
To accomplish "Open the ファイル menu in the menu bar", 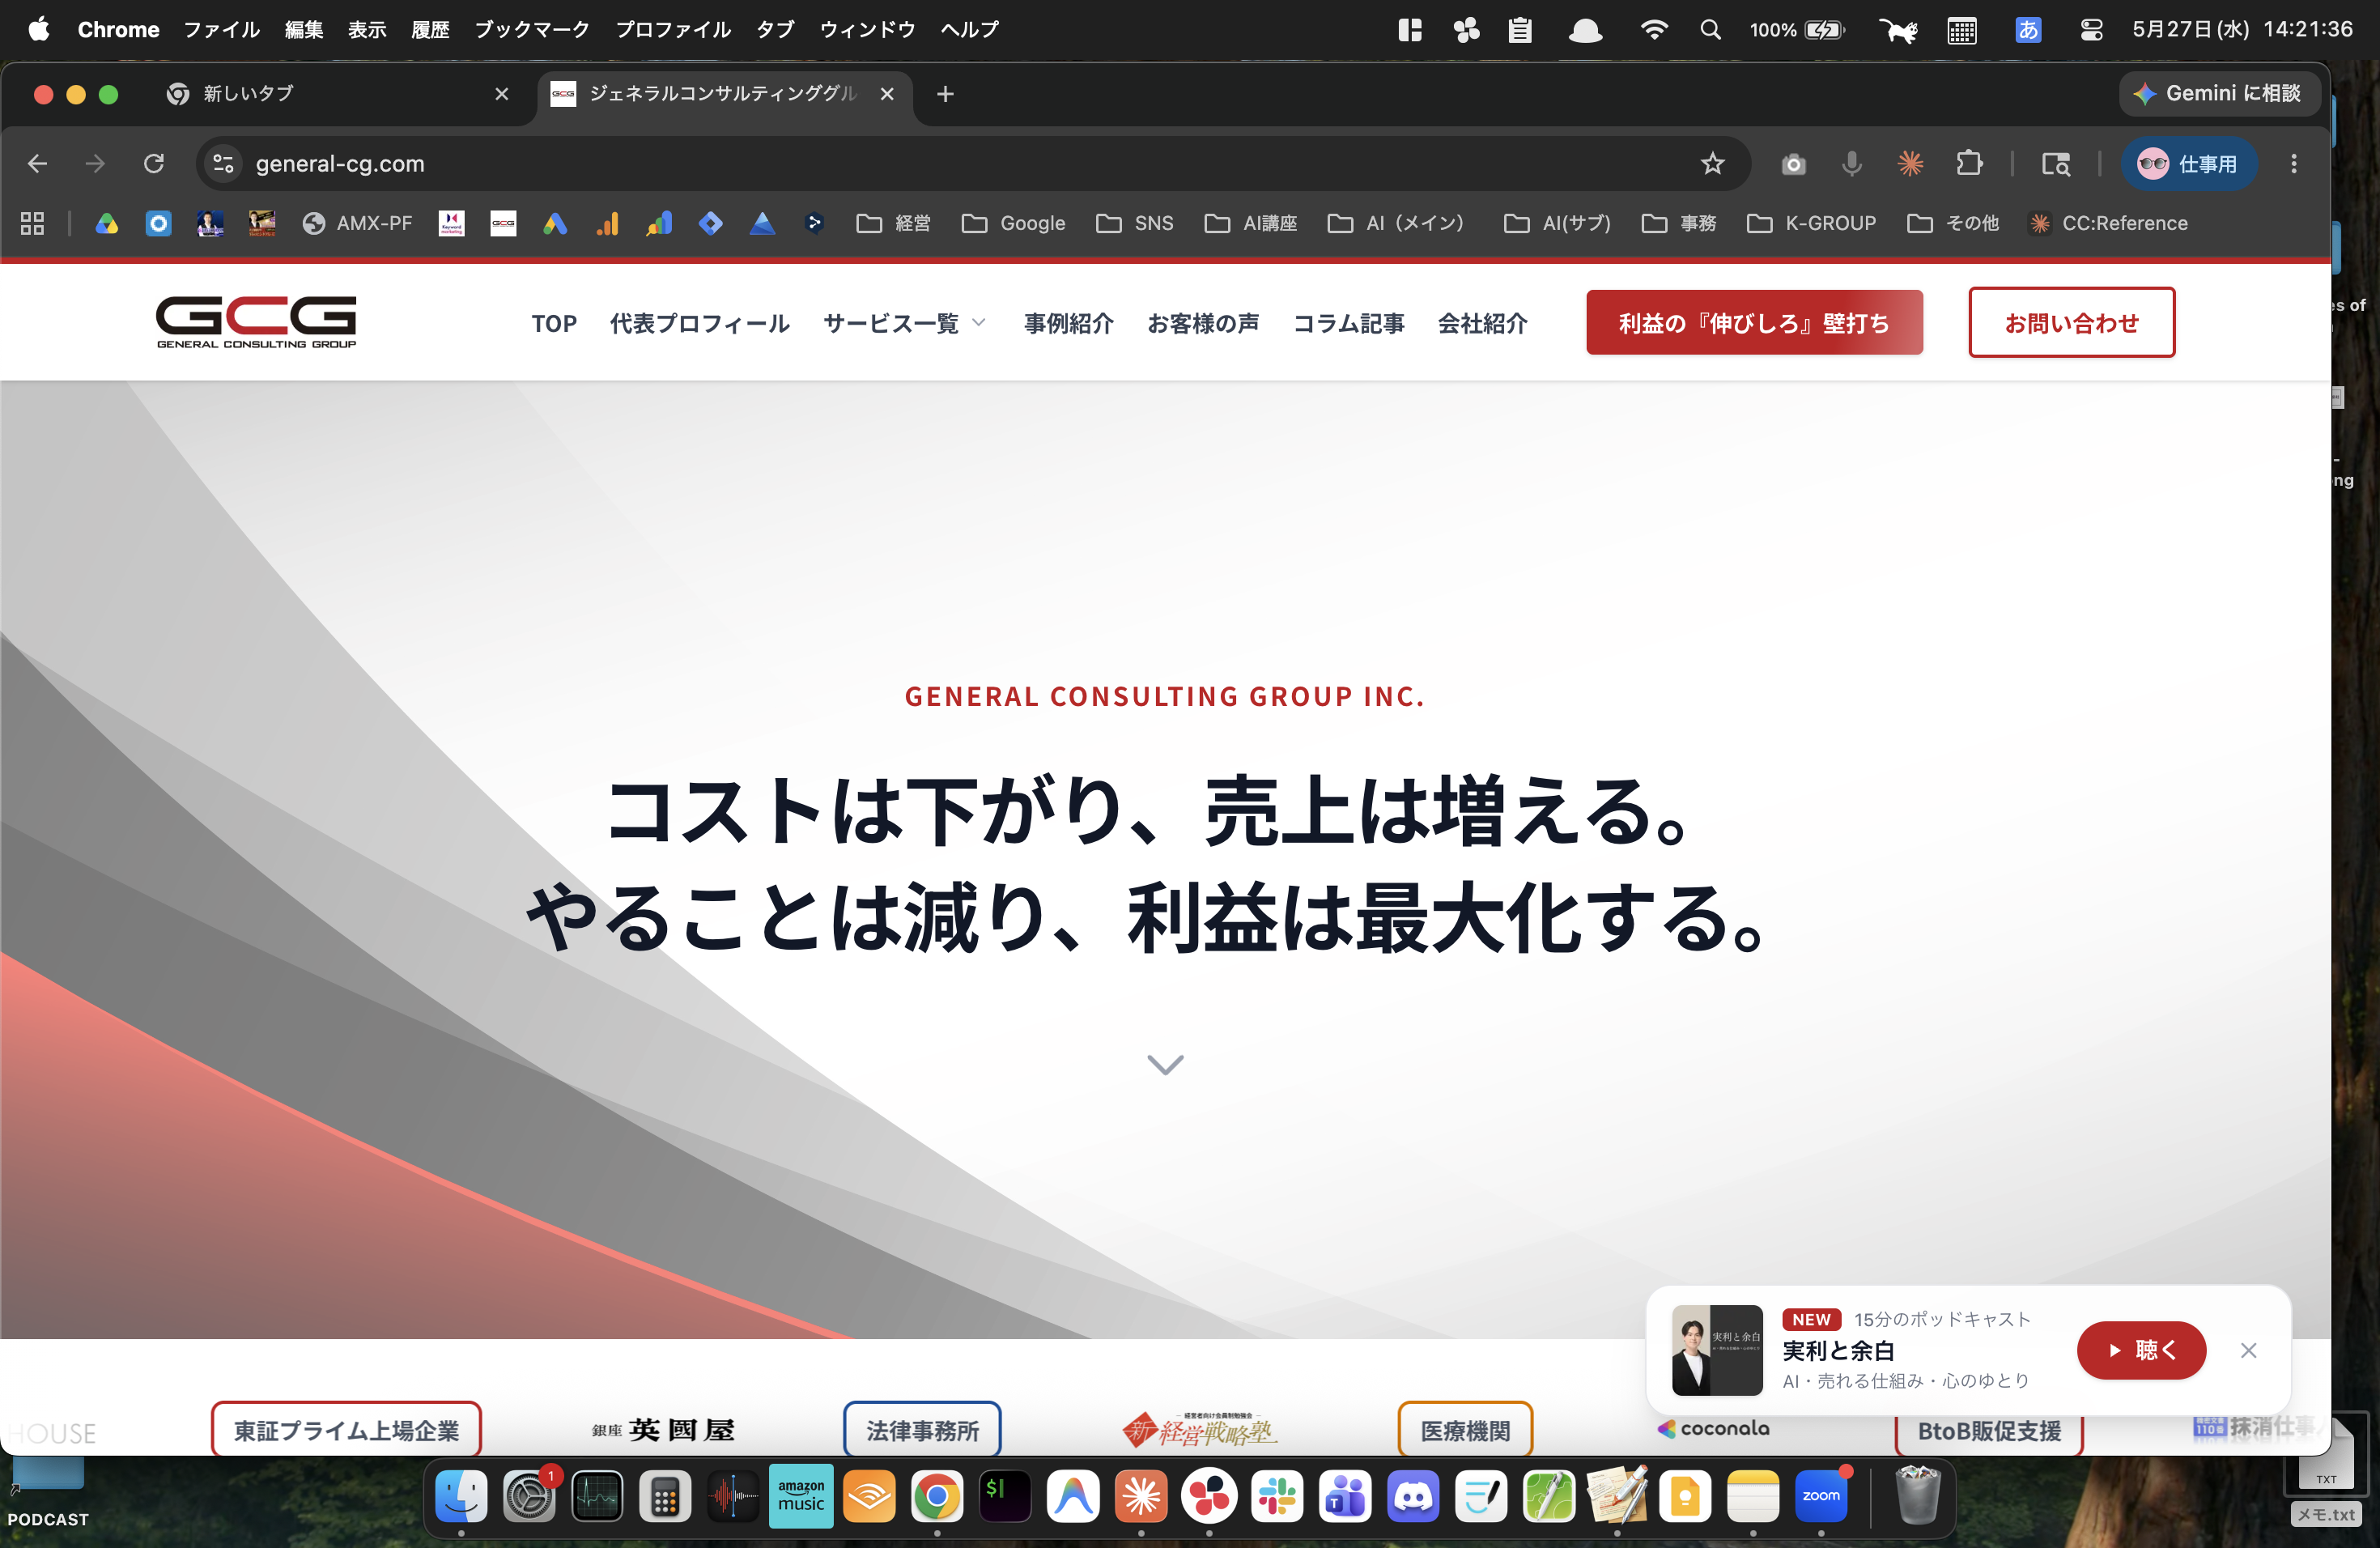I will pyautogui.click(x=221, y=29).
